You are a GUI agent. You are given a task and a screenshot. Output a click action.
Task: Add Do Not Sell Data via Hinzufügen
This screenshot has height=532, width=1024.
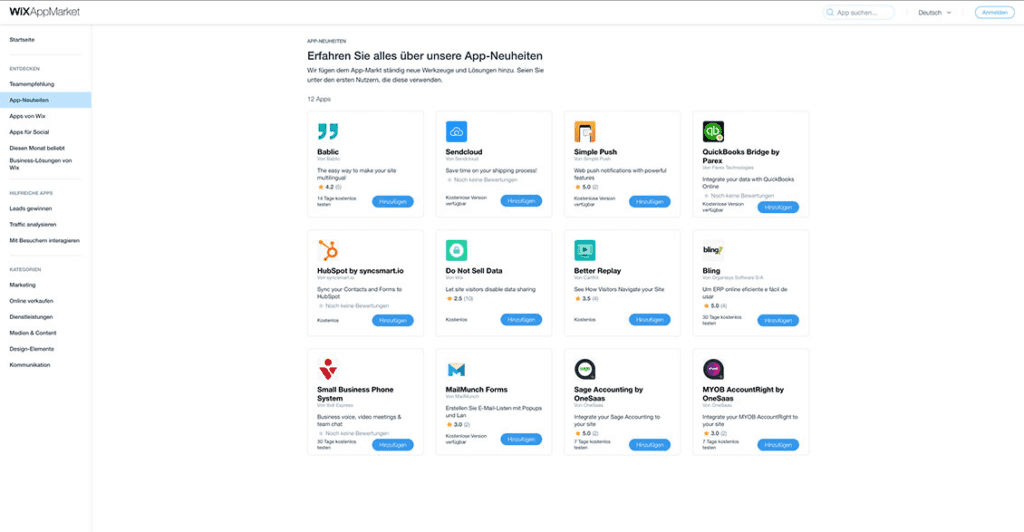click(x=521, y=320)
